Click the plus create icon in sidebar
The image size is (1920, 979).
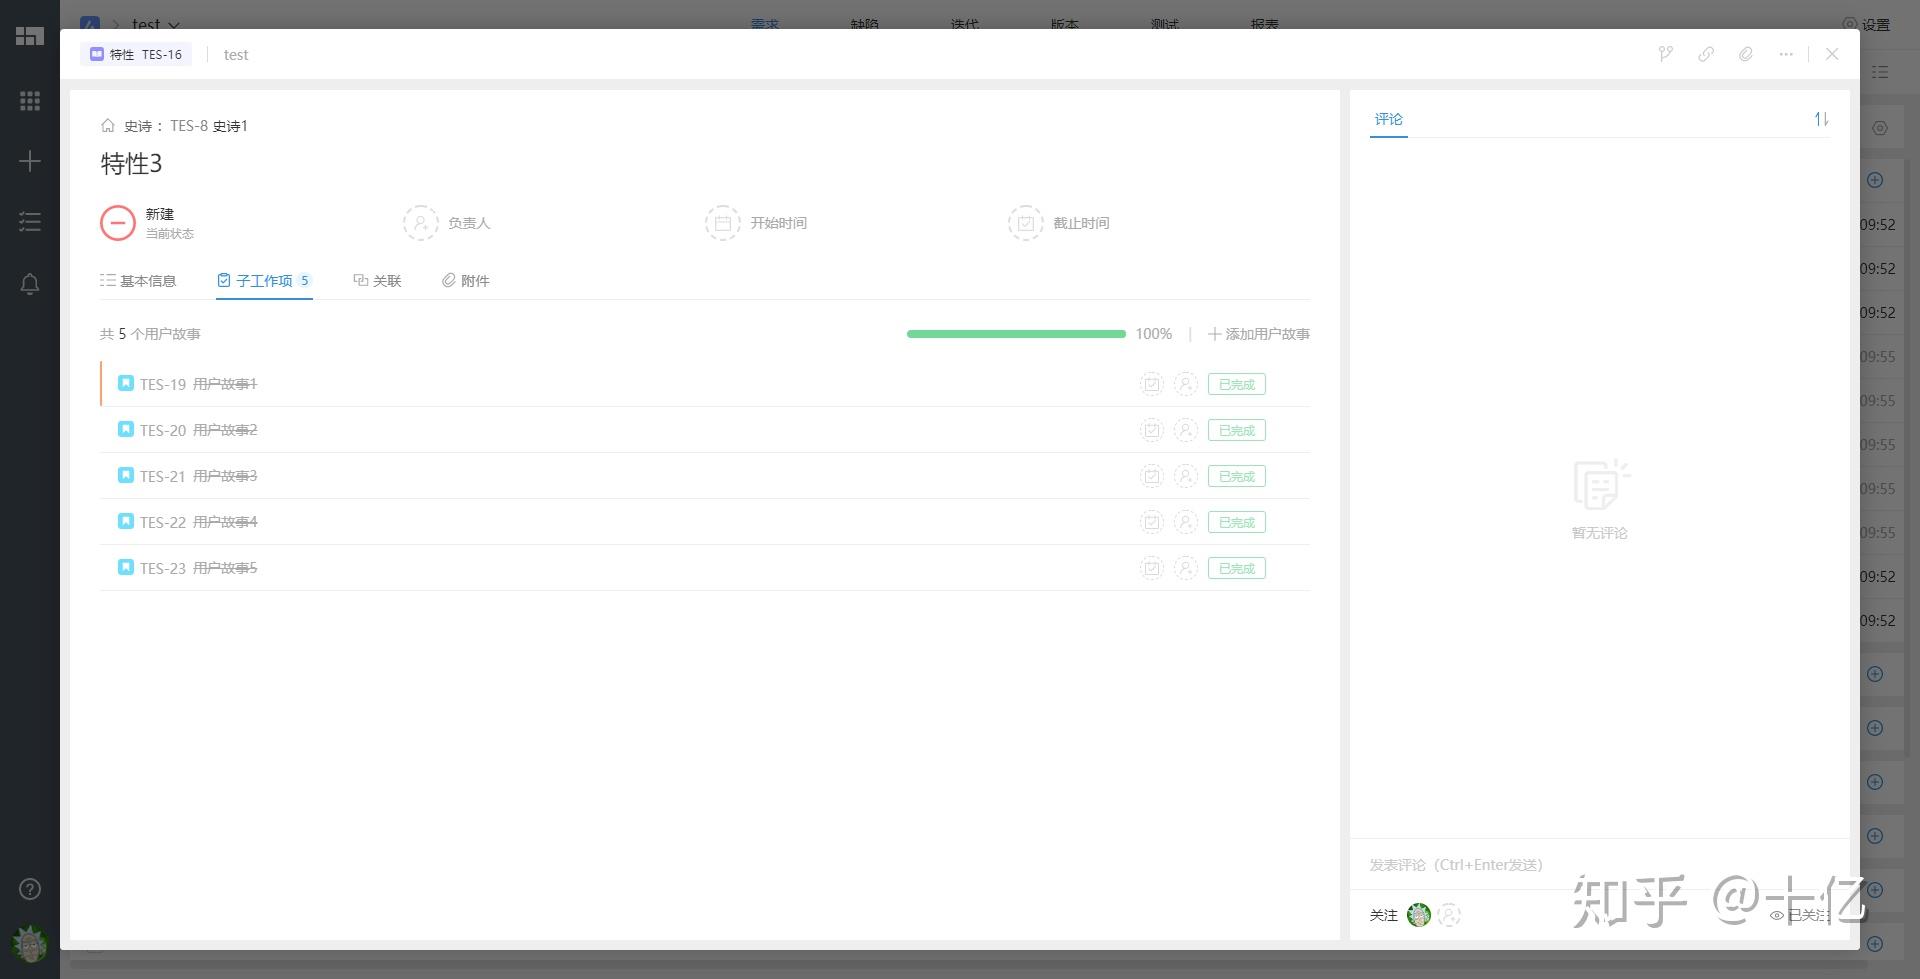[30, 161]
